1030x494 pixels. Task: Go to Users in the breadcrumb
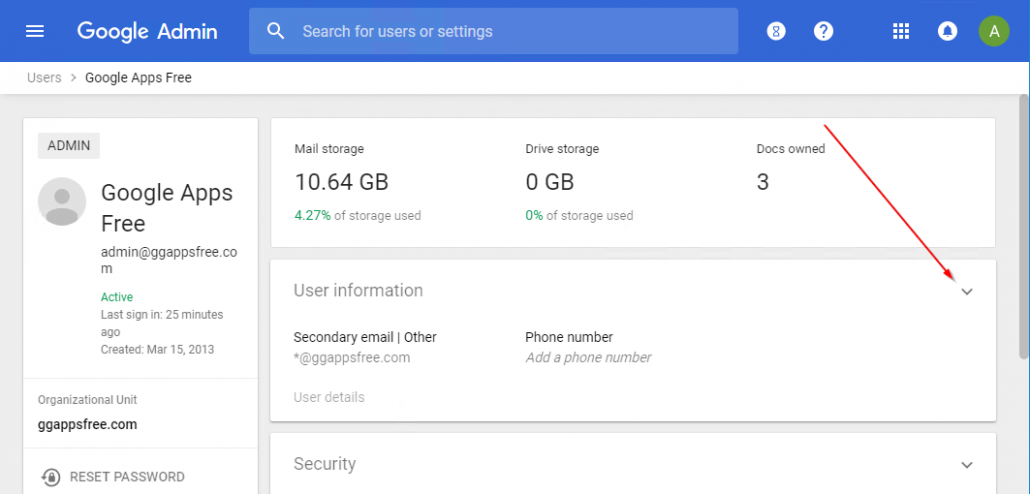pos(44,78)
